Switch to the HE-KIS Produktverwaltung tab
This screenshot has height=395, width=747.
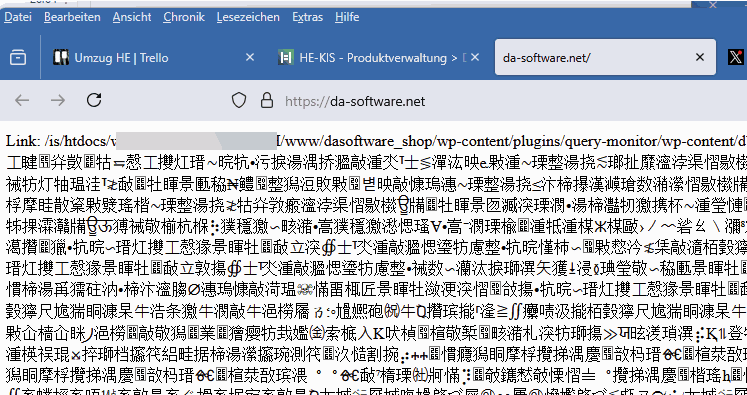(379, 58)
